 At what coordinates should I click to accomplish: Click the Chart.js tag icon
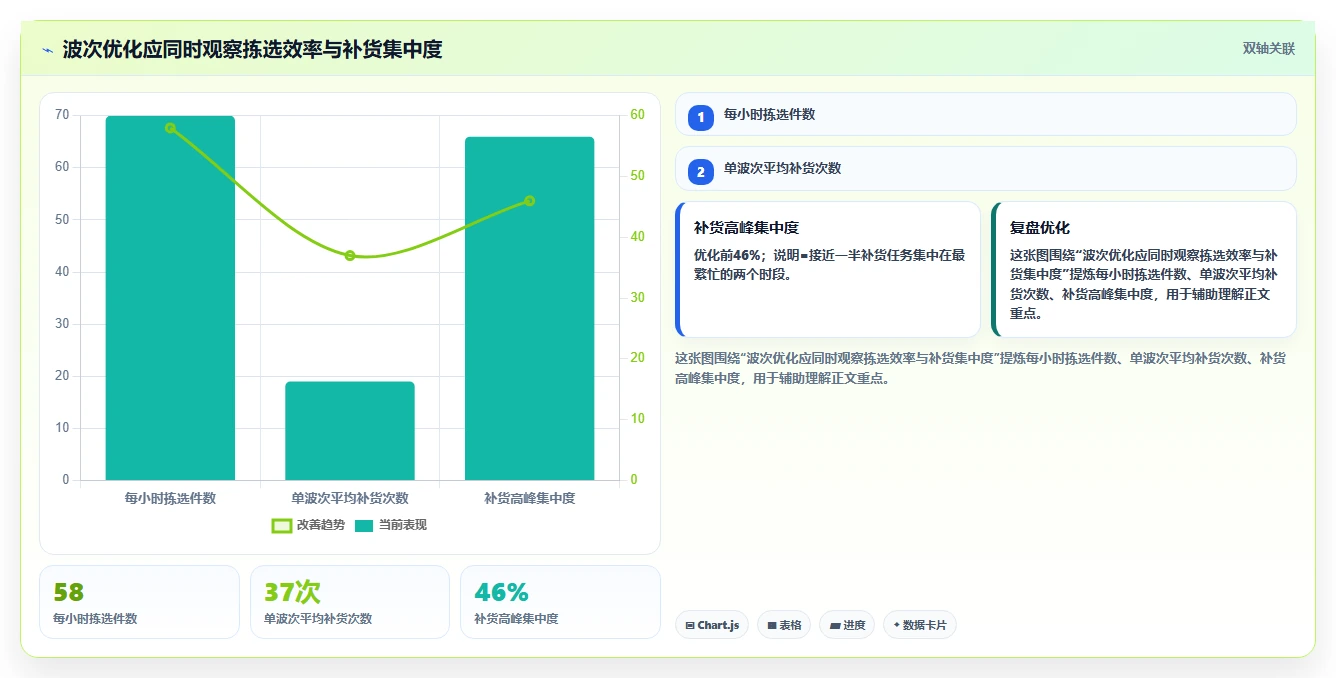pos(690,626)
